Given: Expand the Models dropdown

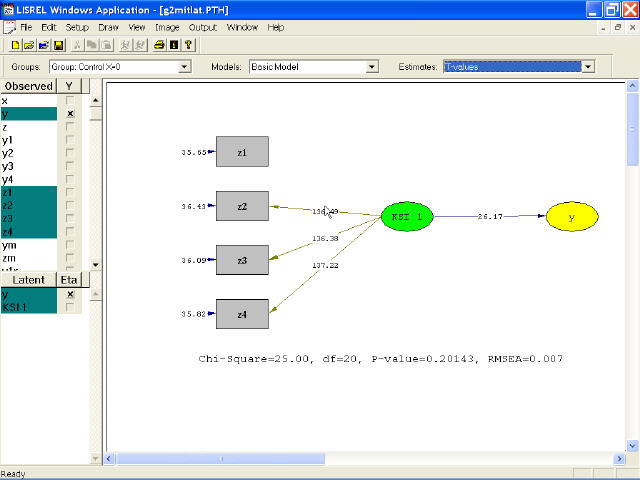Looking at the screenshot, I should pyautogui.click(x=372, y=67).
